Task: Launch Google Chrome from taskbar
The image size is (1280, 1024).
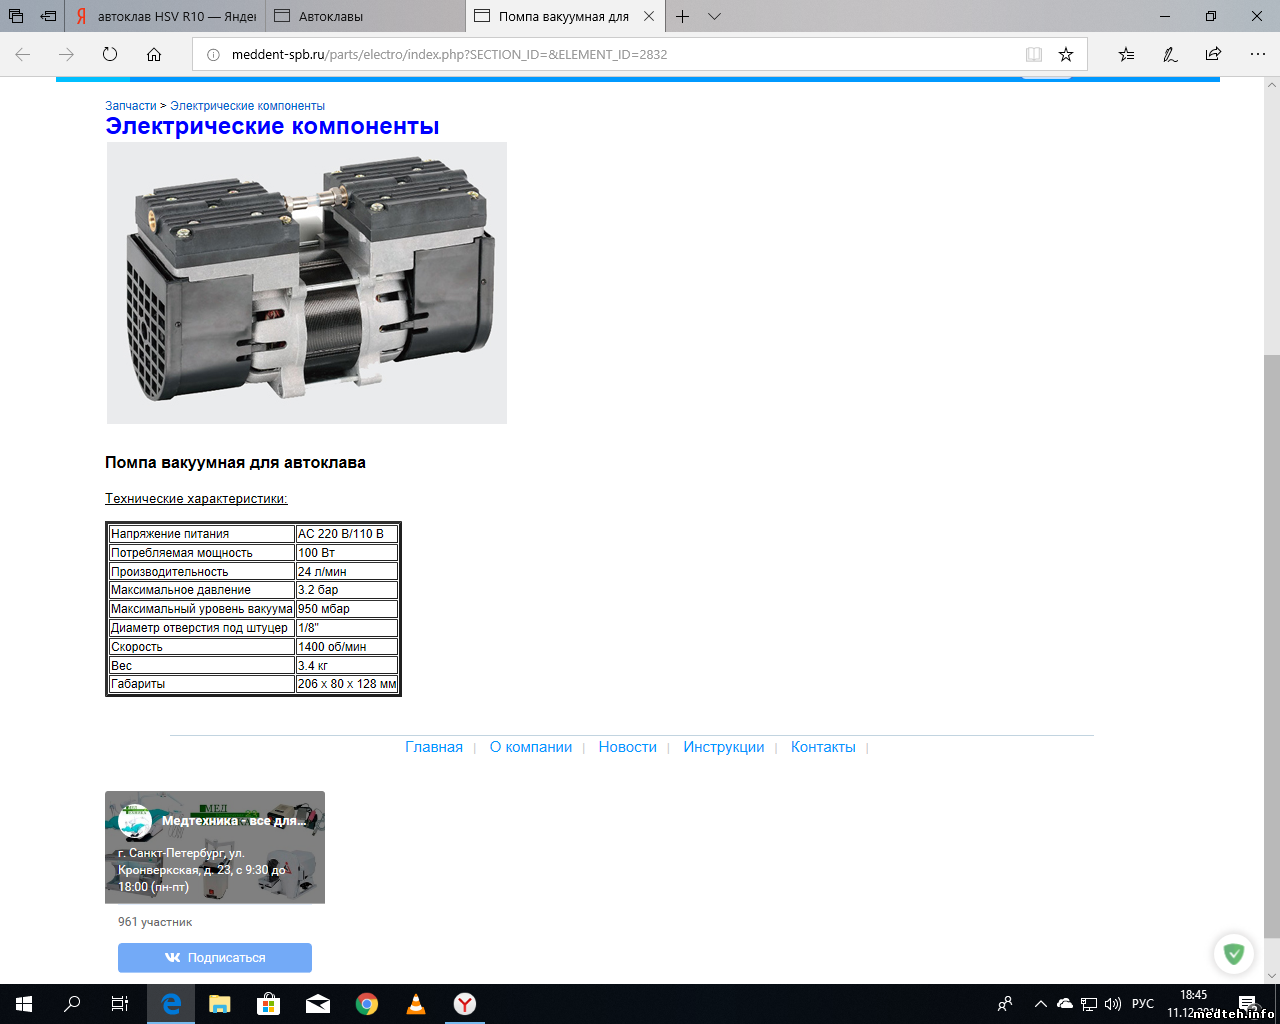Action: pos(367,1004)
